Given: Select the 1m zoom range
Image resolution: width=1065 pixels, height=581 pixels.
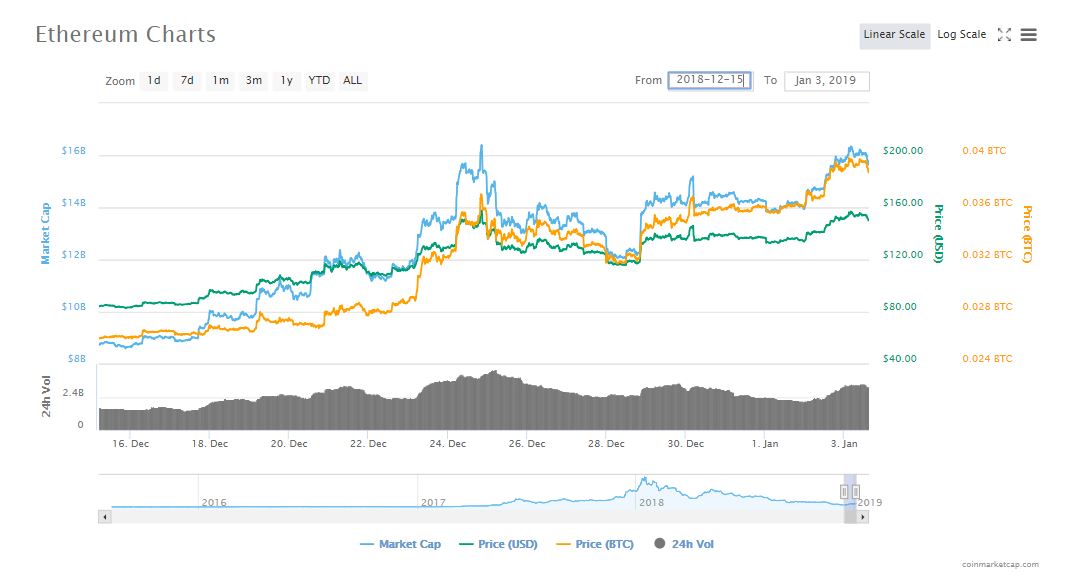Looking at the screenshot, I should [220, 81].
